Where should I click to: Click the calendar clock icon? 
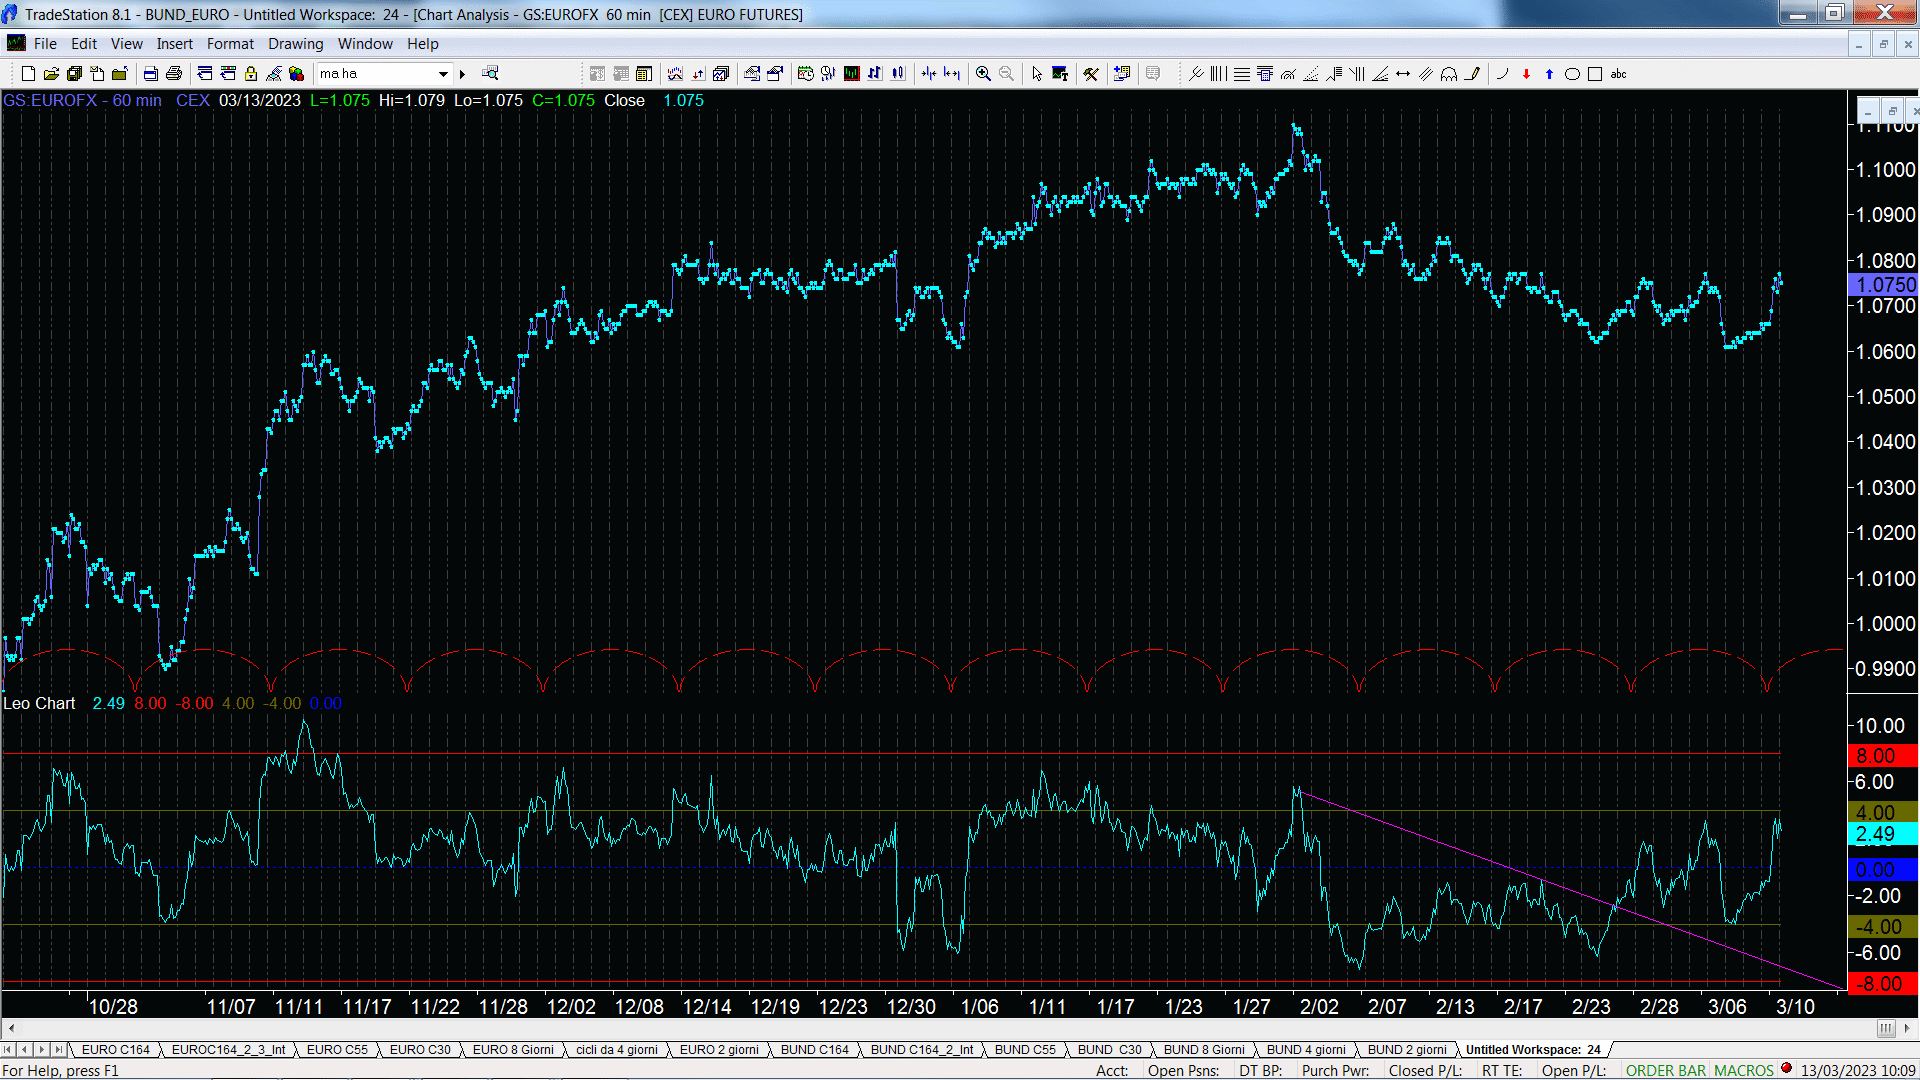pos(806,74)
